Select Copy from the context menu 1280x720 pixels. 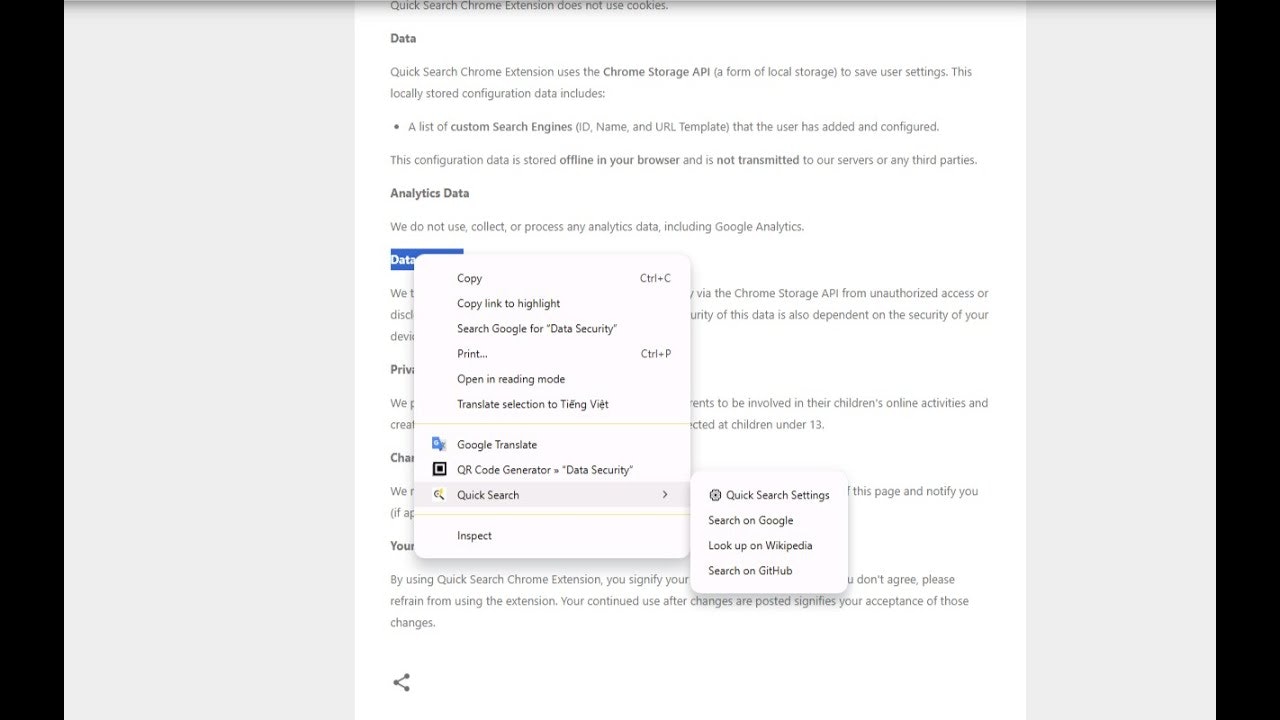[x=552, y=278]
